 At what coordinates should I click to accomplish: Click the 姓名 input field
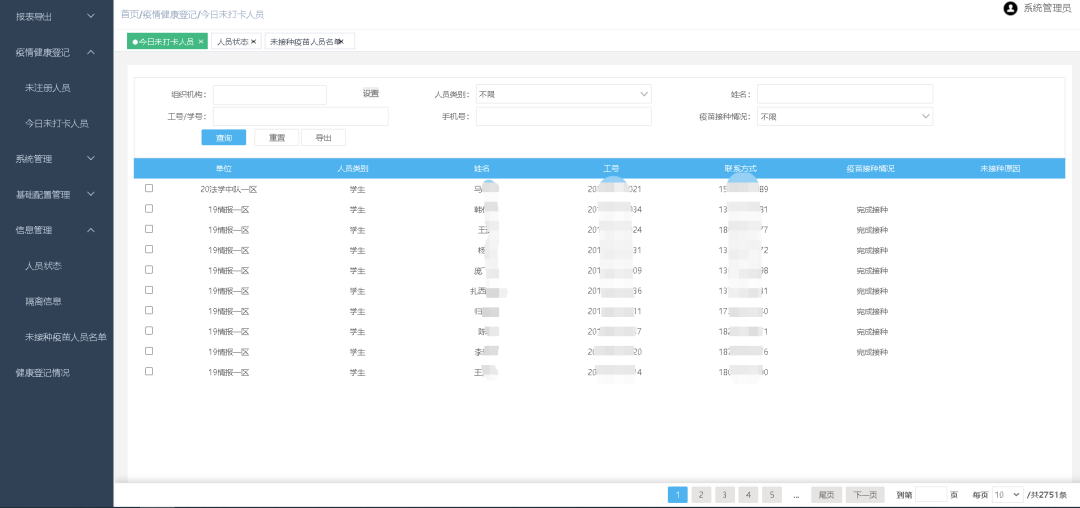(x=845, y=94)
